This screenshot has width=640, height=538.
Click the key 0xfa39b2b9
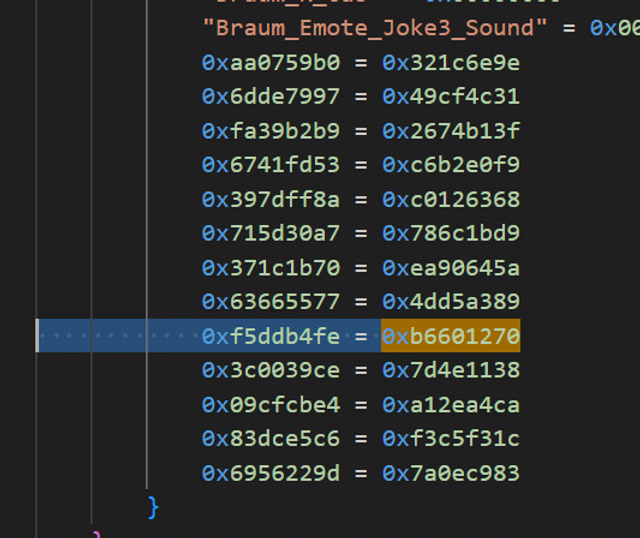270,131
